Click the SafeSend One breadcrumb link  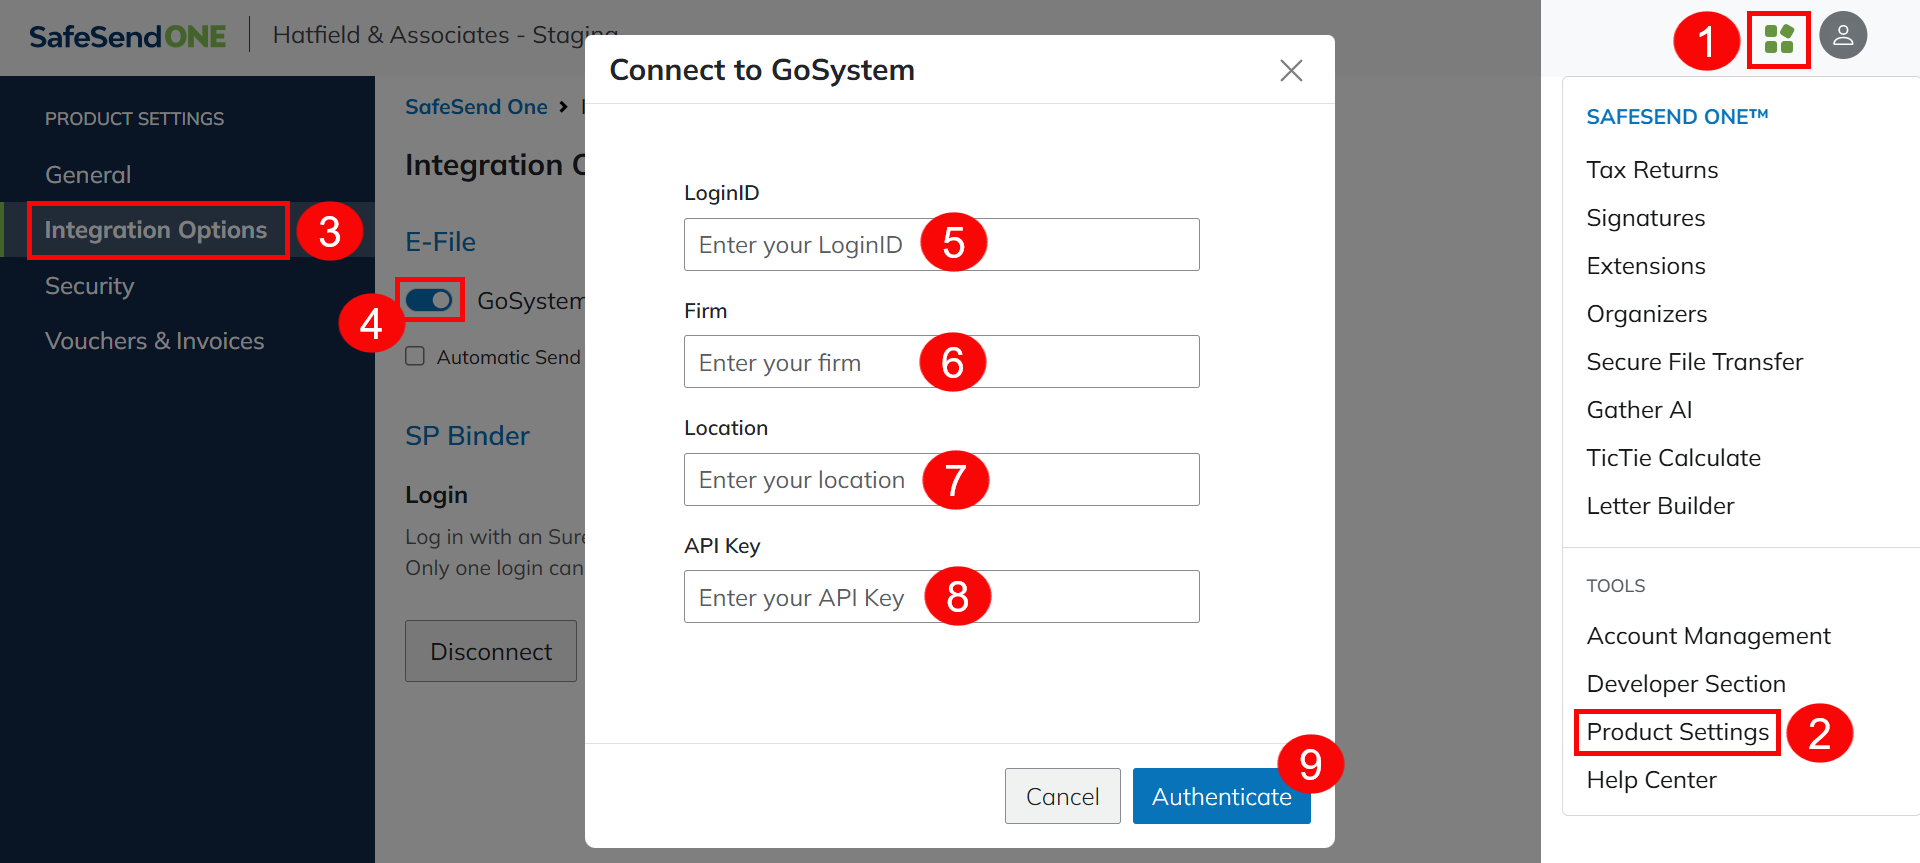[x=476, y=107]
